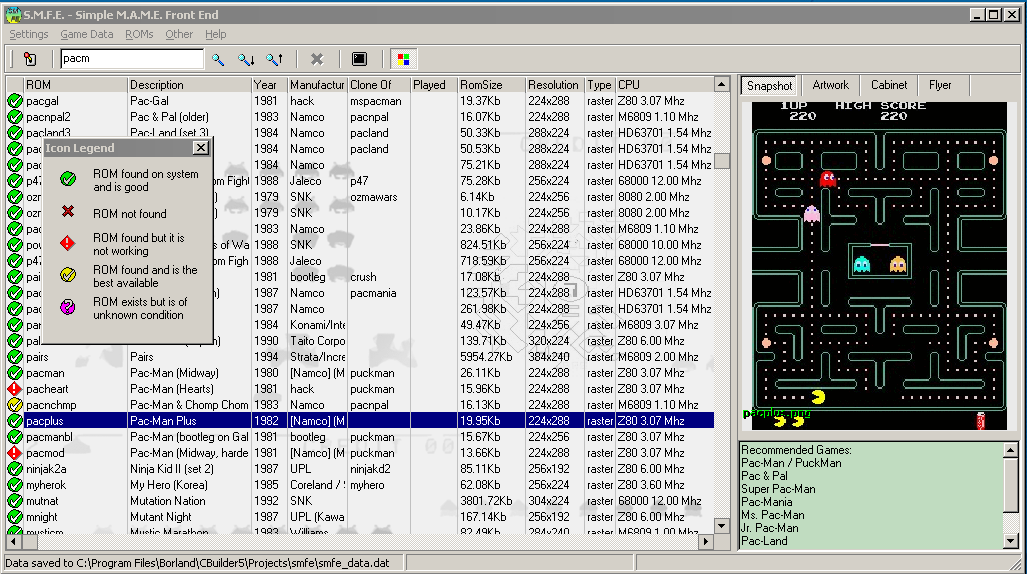Click the first toolbar icon left of search box
Screen dimensions: 1027x574
click(30, 60)
